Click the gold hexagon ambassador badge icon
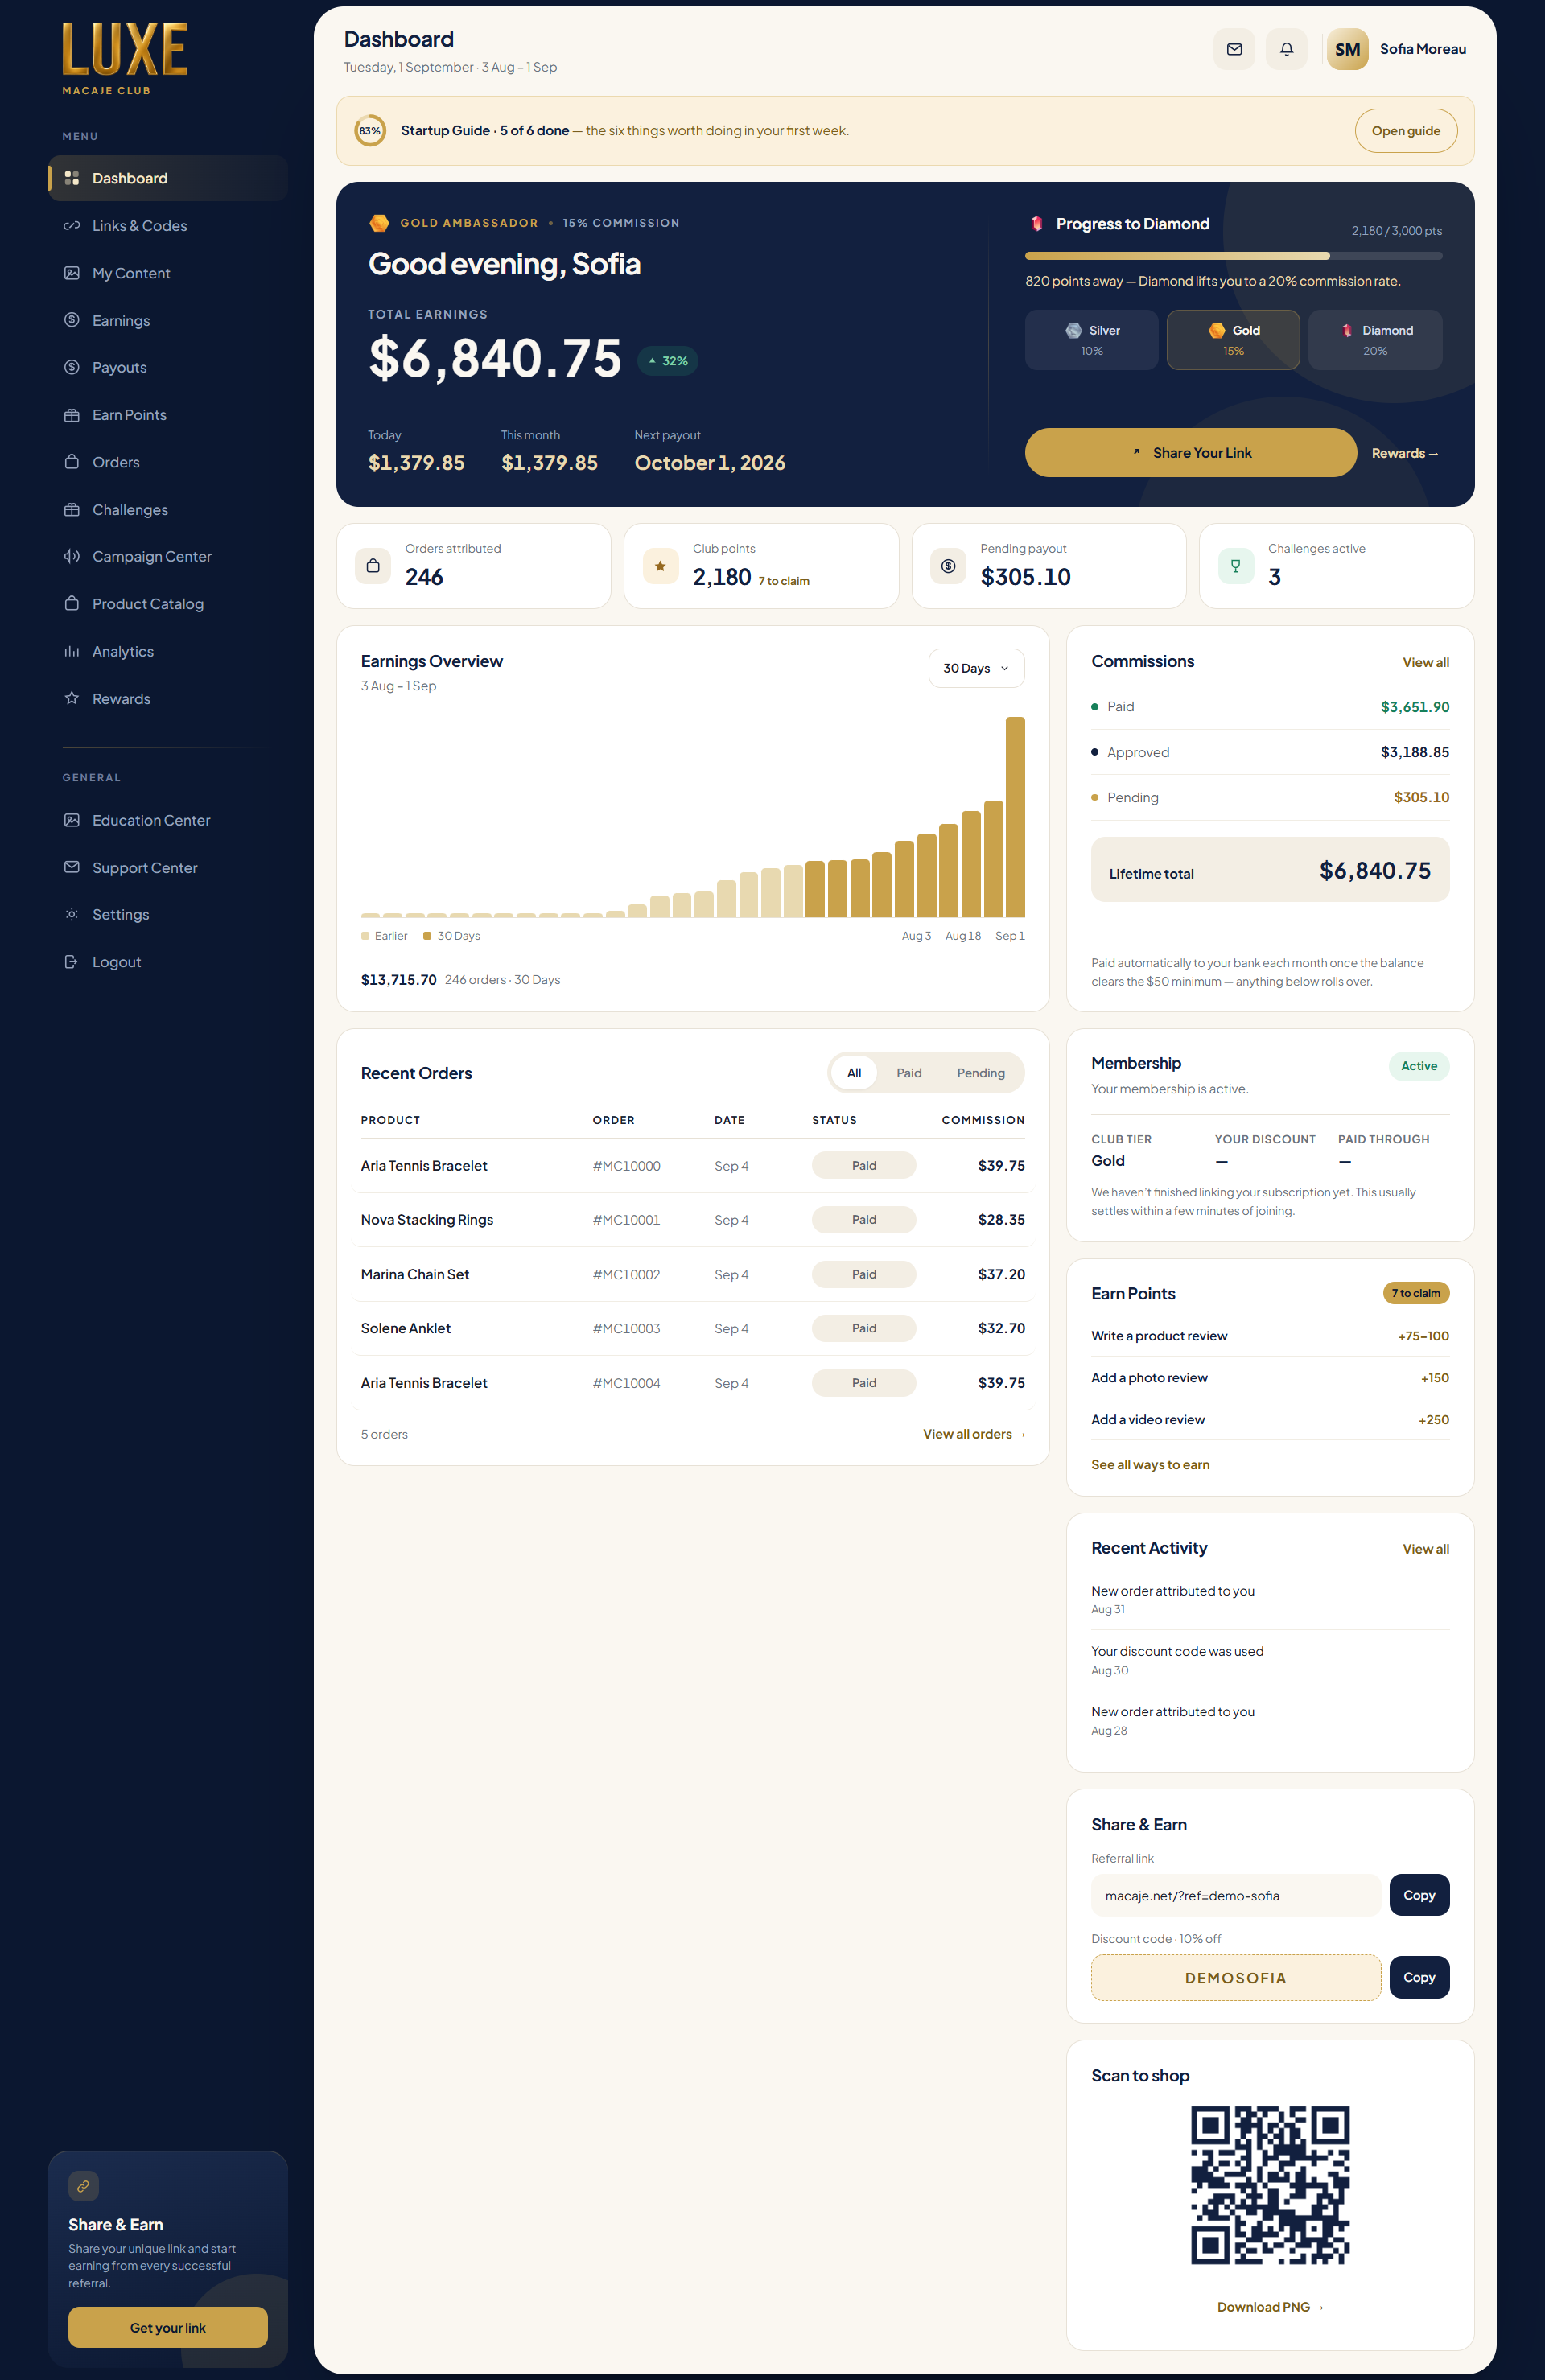This screenshot has width=1545, height=2380. coord(379,223)
